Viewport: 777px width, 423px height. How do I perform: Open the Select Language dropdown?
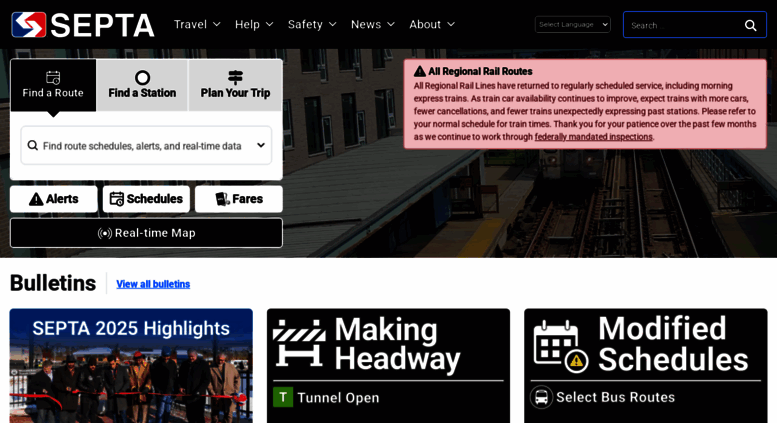coord(573,24)
